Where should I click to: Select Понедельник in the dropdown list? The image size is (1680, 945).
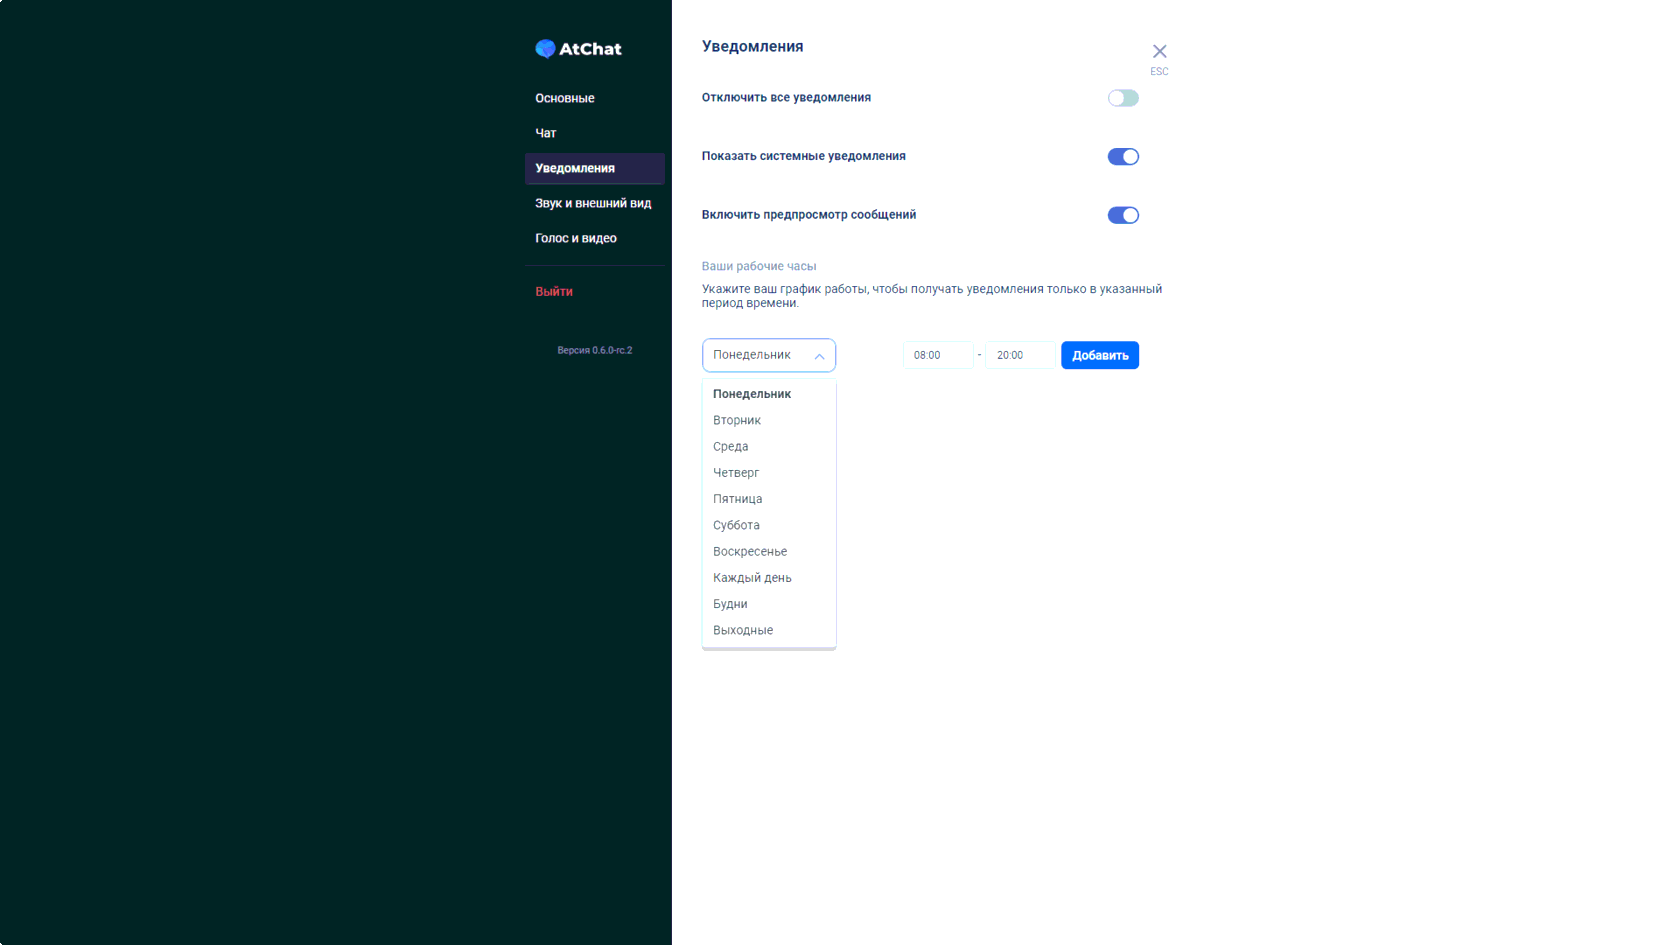click(x=769, y=394)
